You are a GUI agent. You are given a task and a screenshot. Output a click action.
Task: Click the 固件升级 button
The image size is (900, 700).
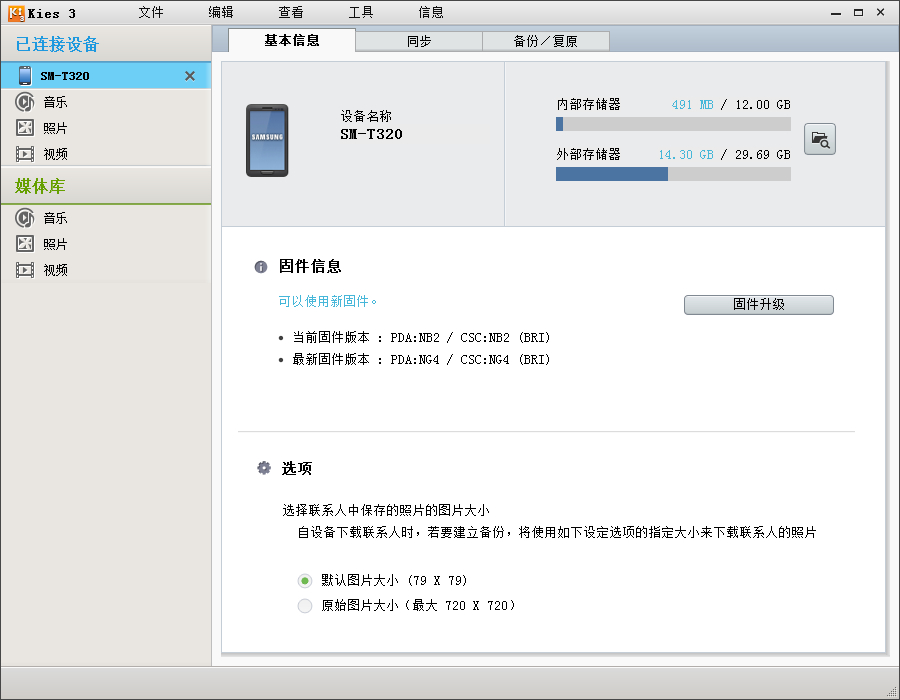point(759,305)
